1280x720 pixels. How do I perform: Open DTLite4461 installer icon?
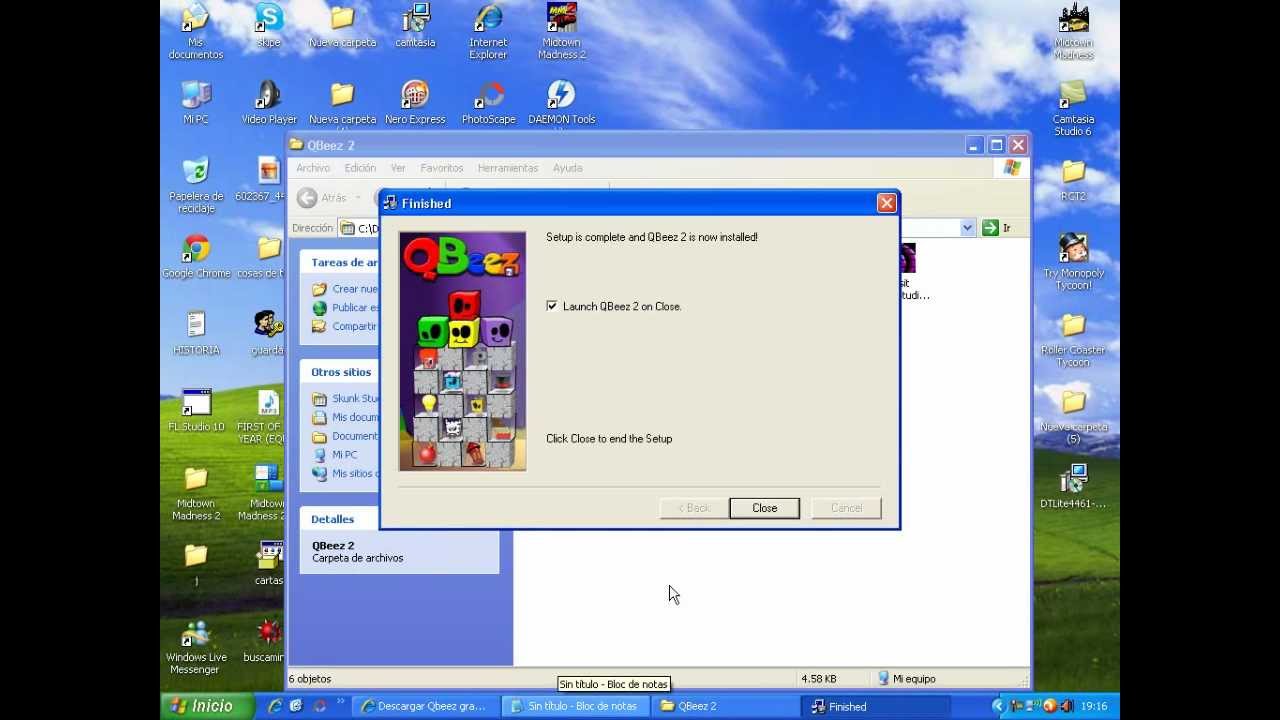[1073, 487]
